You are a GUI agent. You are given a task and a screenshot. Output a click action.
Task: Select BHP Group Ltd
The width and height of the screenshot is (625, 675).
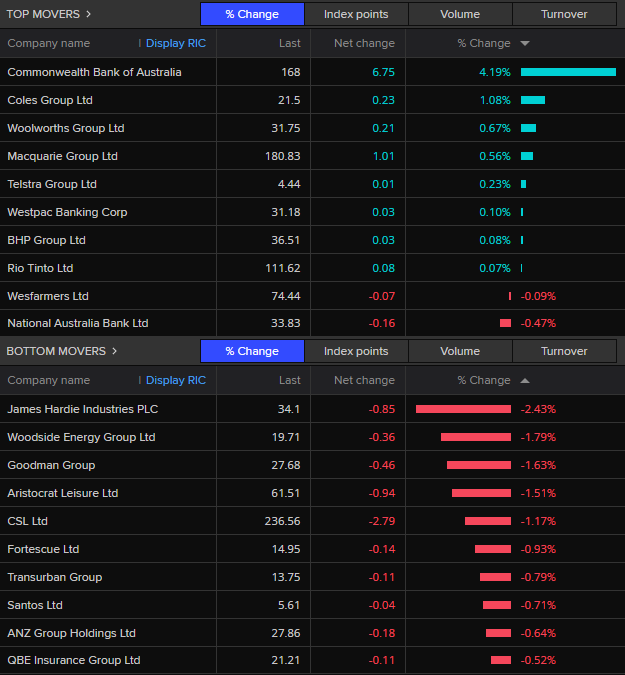pos(46,240)
